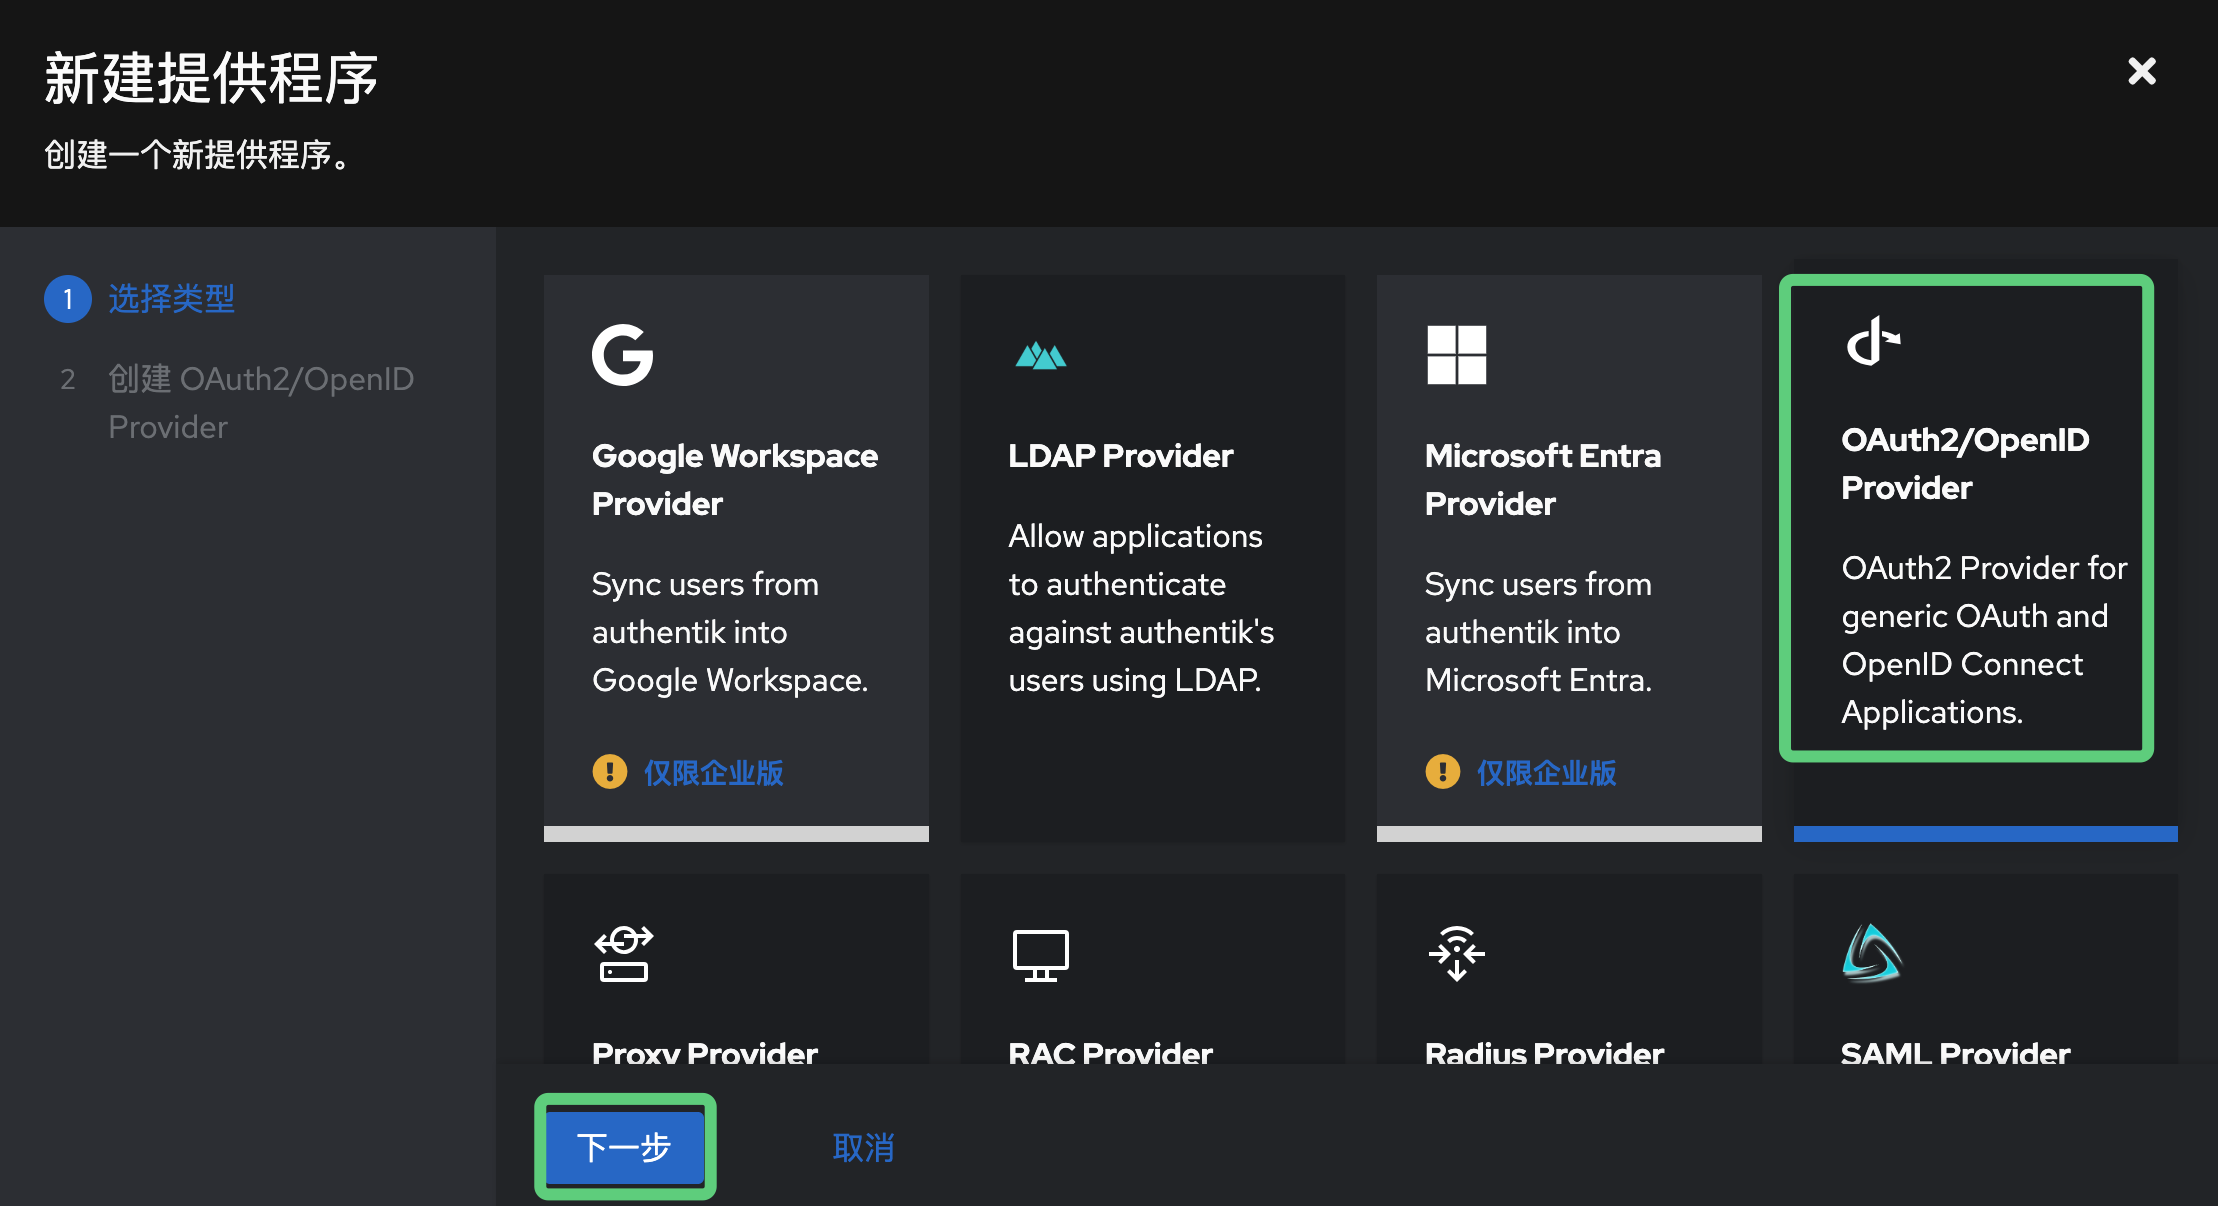Click the Google Workspace G icon

coord(622,355)
